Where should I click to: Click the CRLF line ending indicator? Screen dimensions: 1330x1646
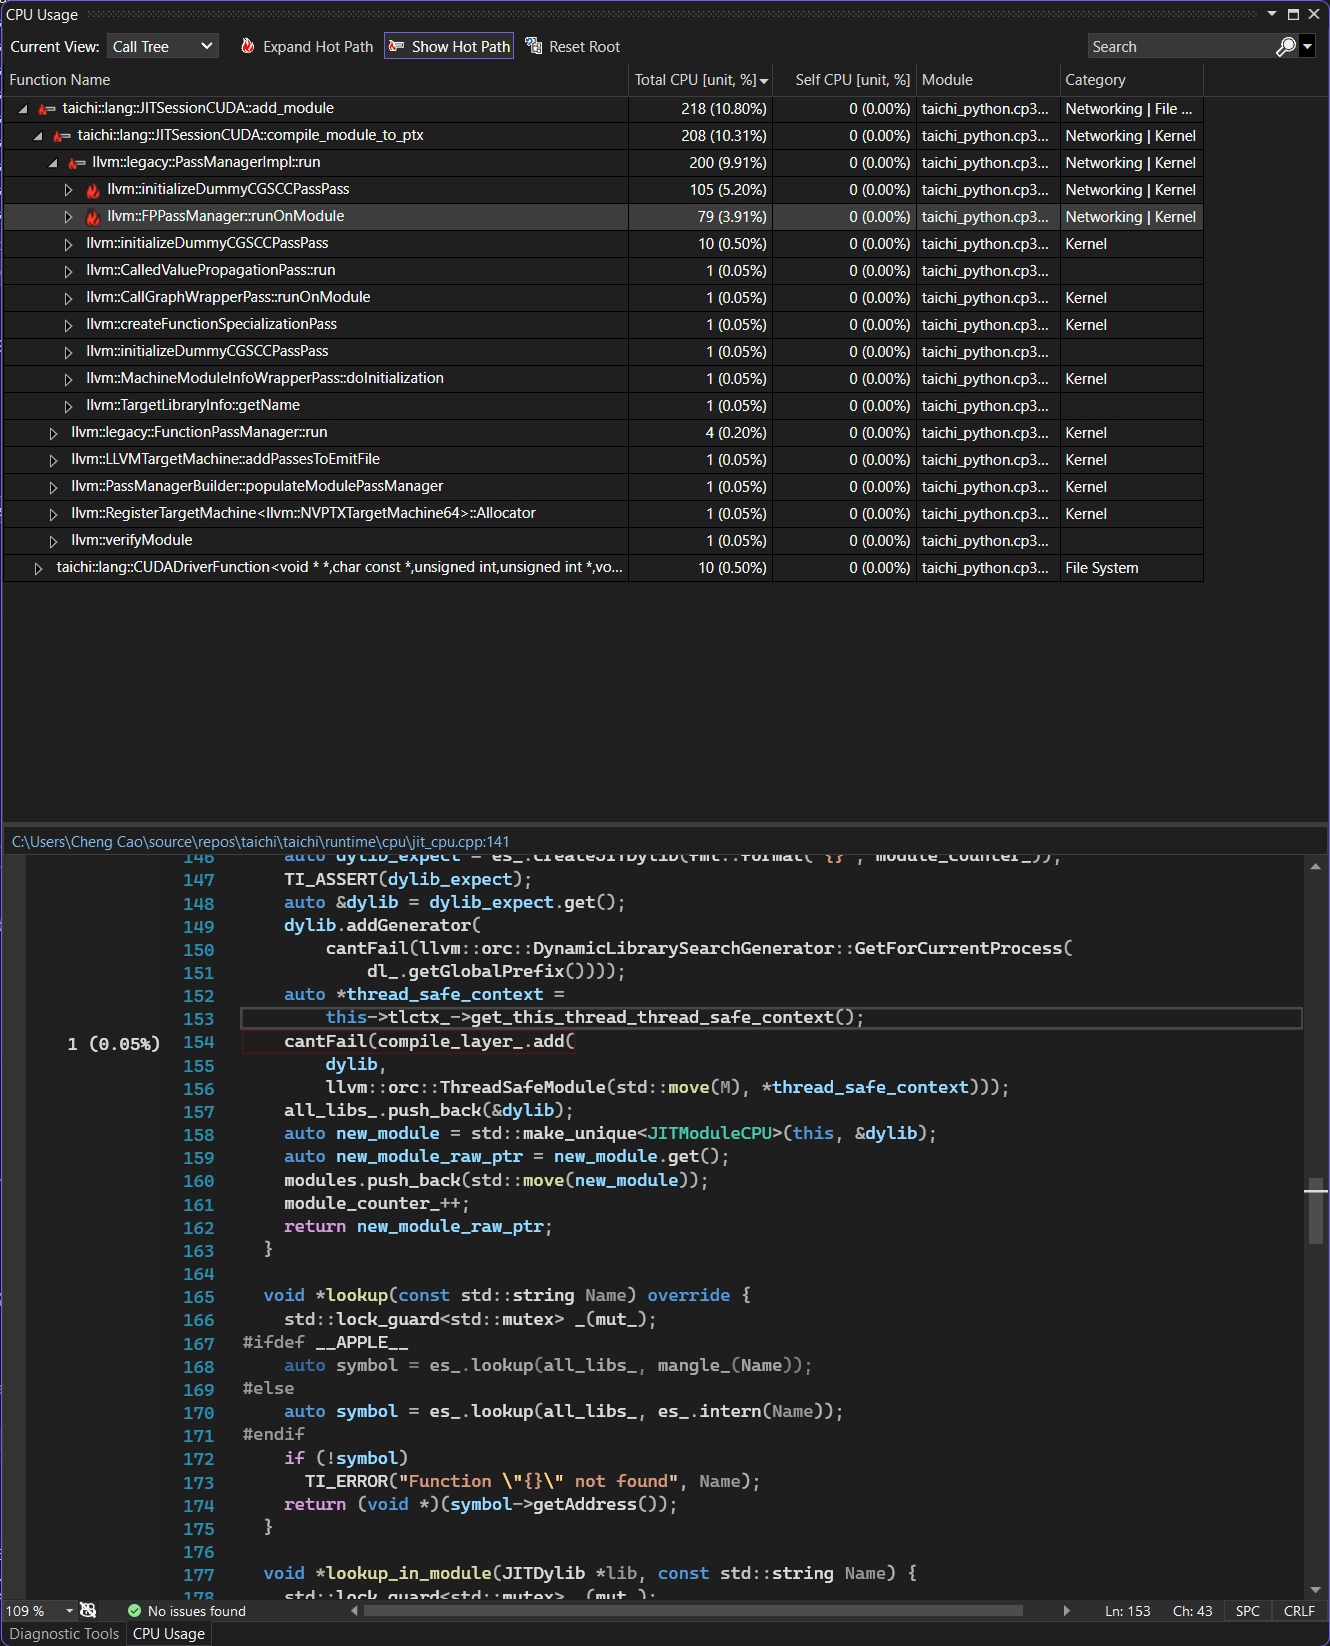[1299, 1610]
